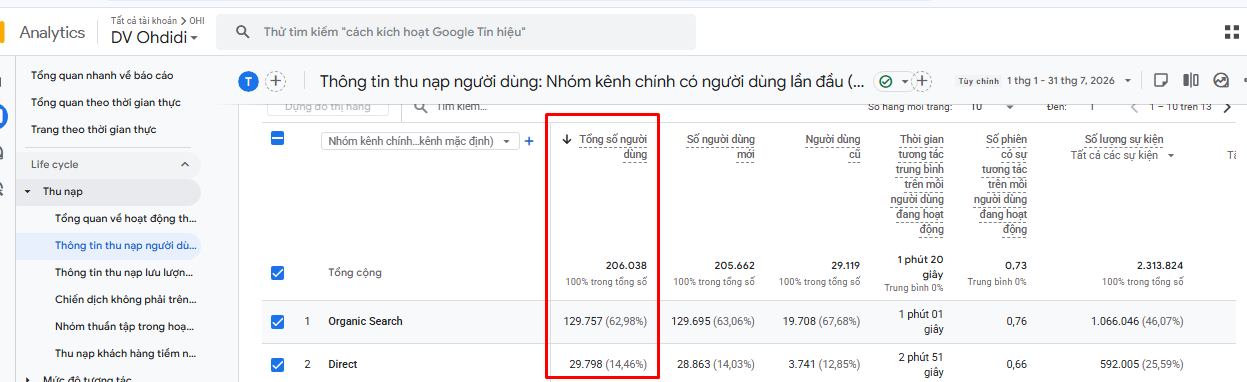The width and height of the screenshot is (1247, 382).
Task: Add a filter with the dashed plus after title
Action: [x=922, y=81]
